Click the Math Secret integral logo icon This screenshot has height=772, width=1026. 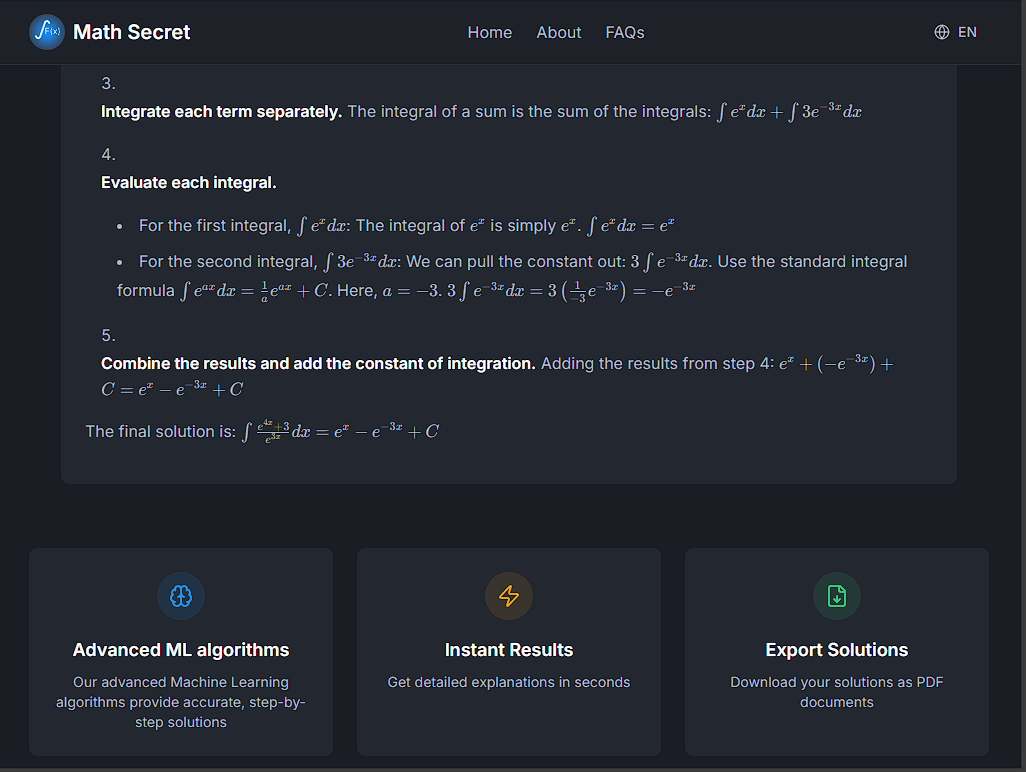[46, 32]
